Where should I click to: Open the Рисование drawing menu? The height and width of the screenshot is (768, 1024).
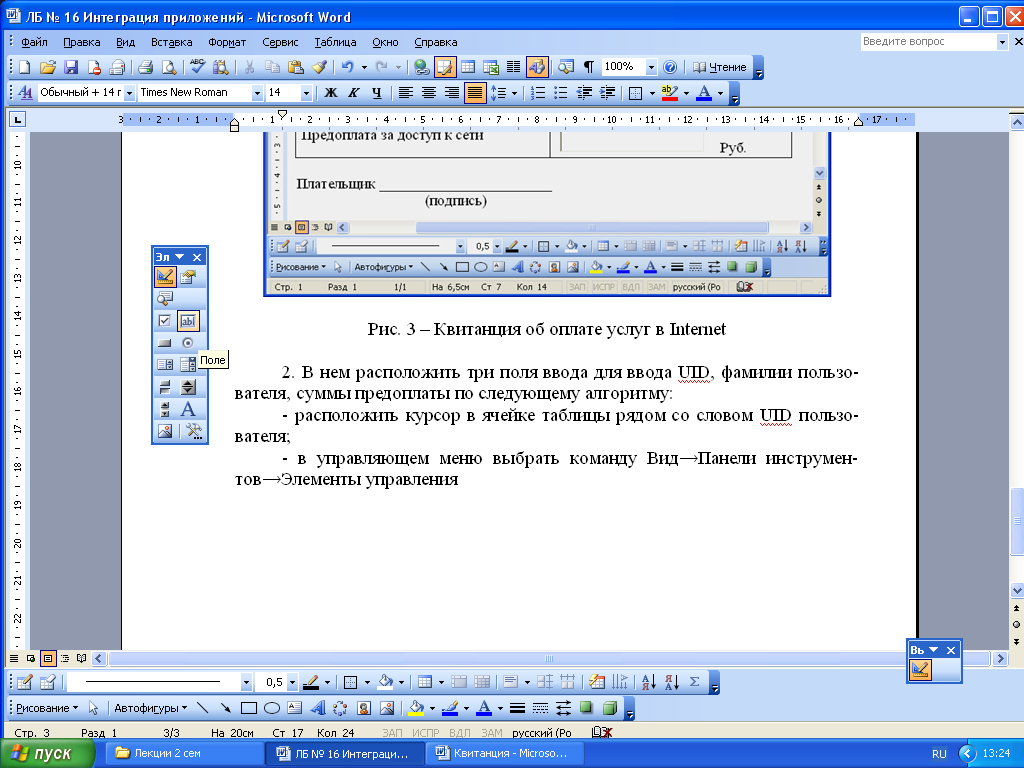tap(47, 708)
